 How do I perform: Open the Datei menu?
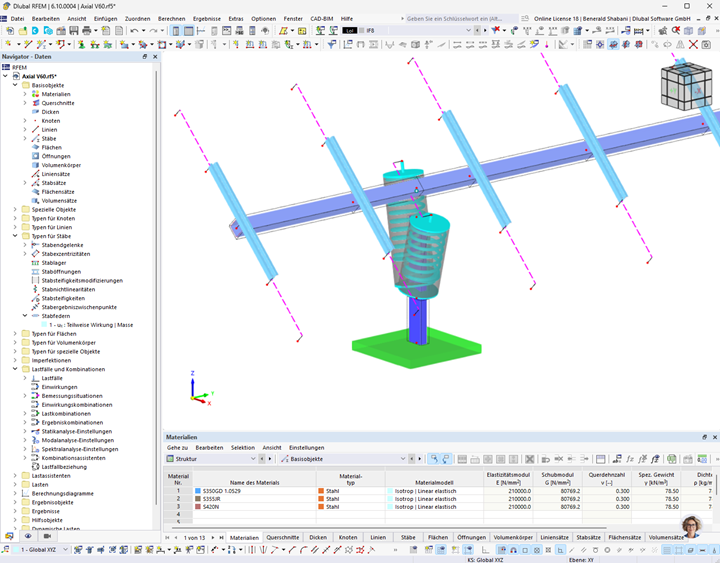tap(17, 19)
